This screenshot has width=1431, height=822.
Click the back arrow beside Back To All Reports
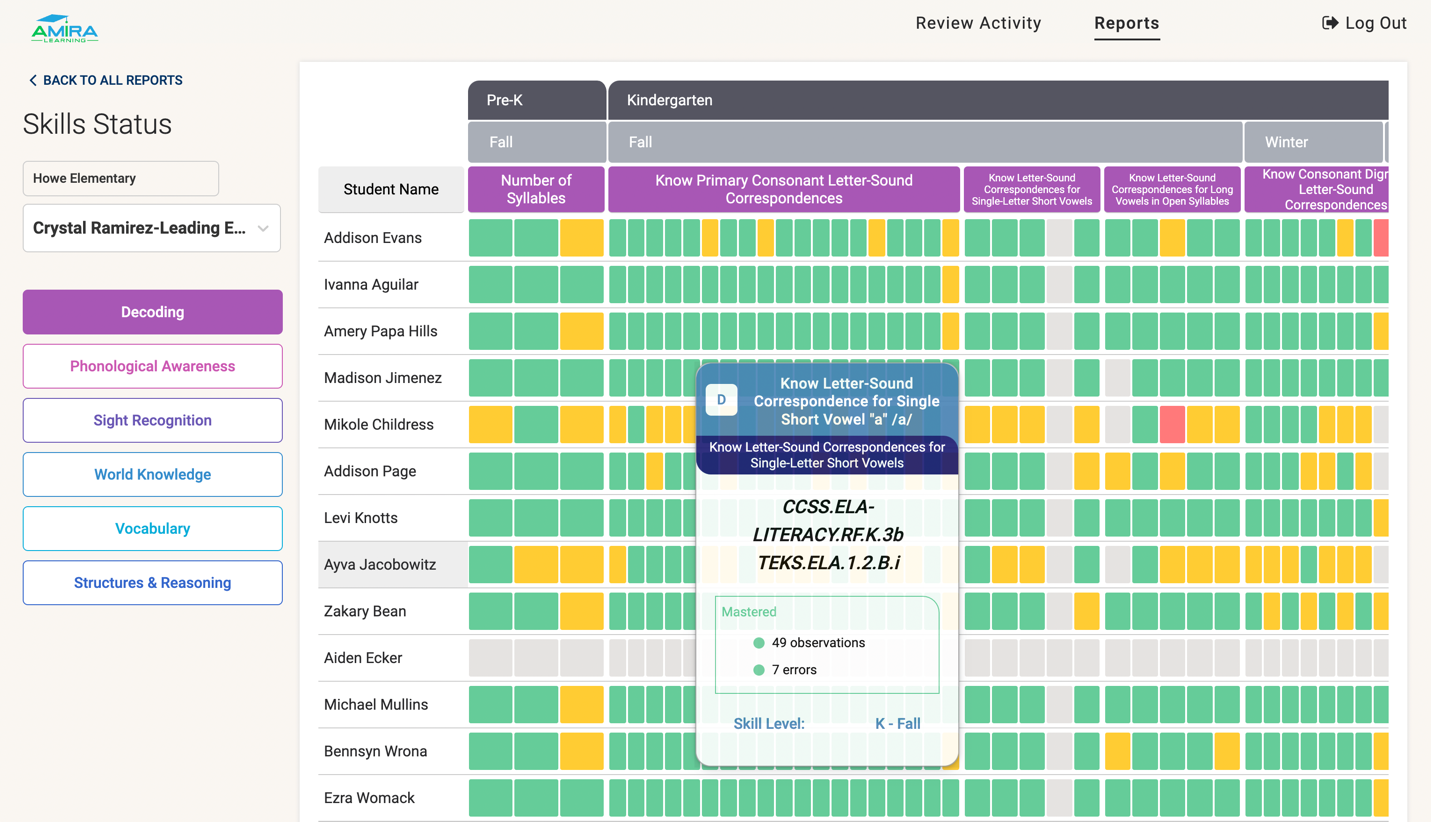[33, 80]
